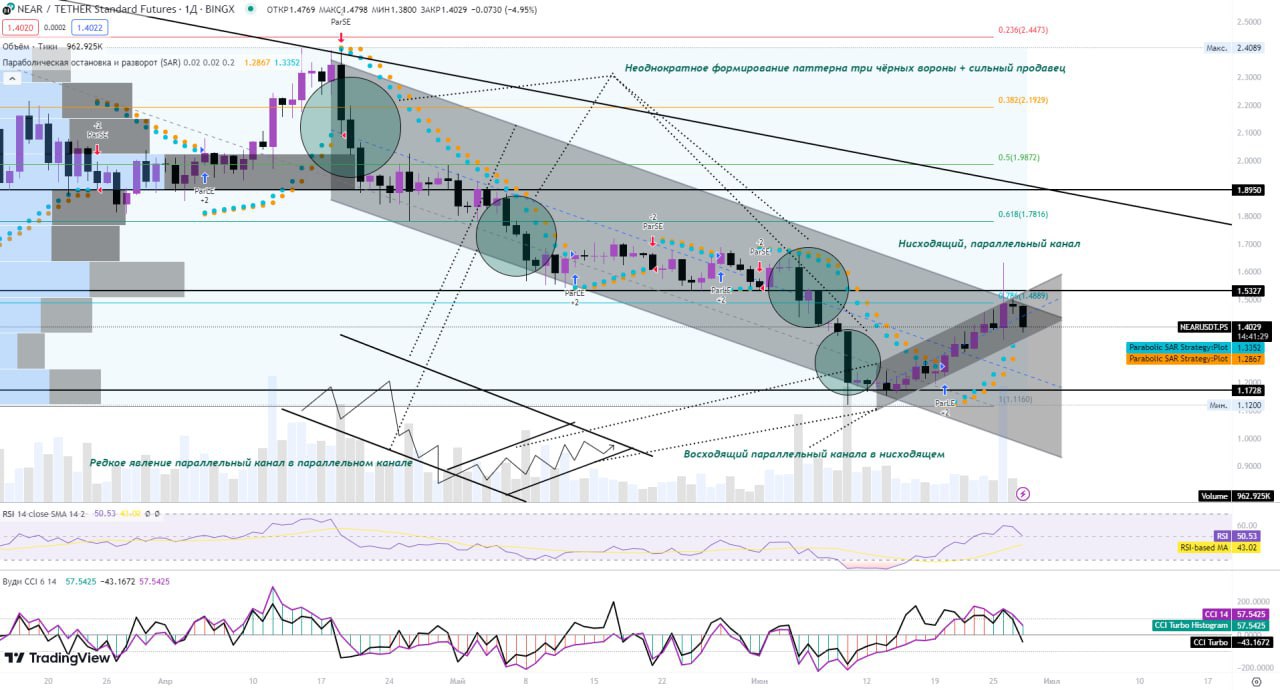This screenshot has height=690, width=1280.
Task: Open the NEAR / TETHER Standard Futures symbol title
Action: tap(126, 9)
